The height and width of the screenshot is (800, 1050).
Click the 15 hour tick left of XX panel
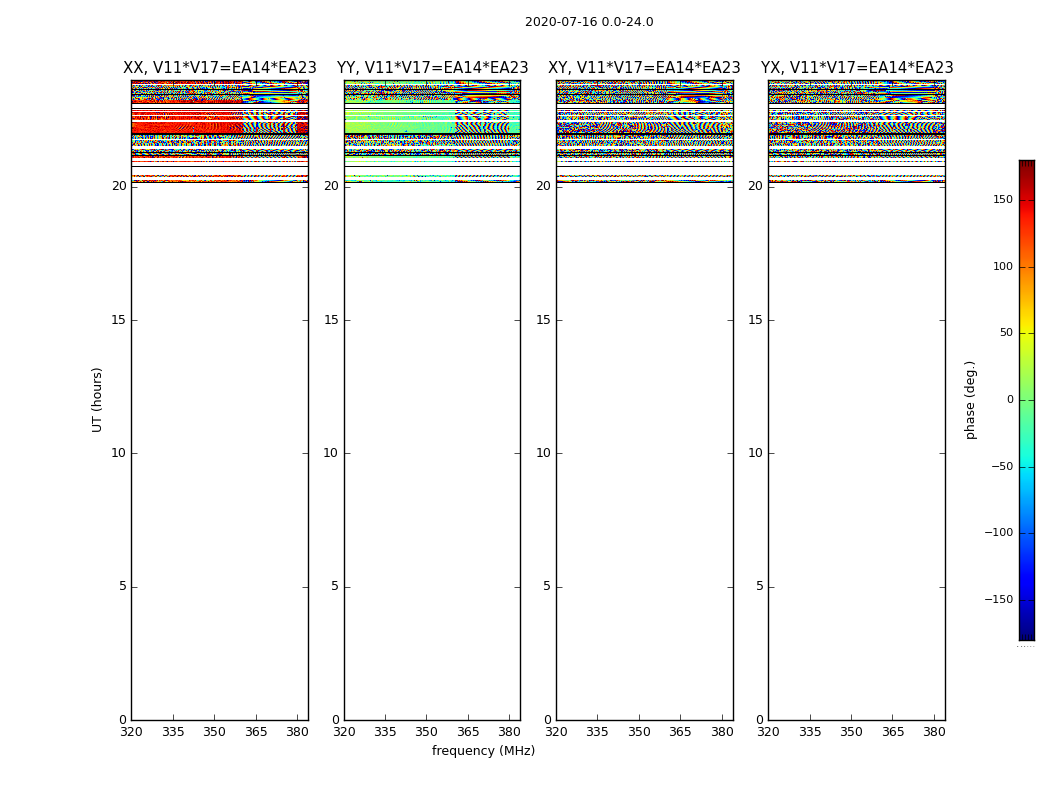pyautogui.click(x=119, y=320)
